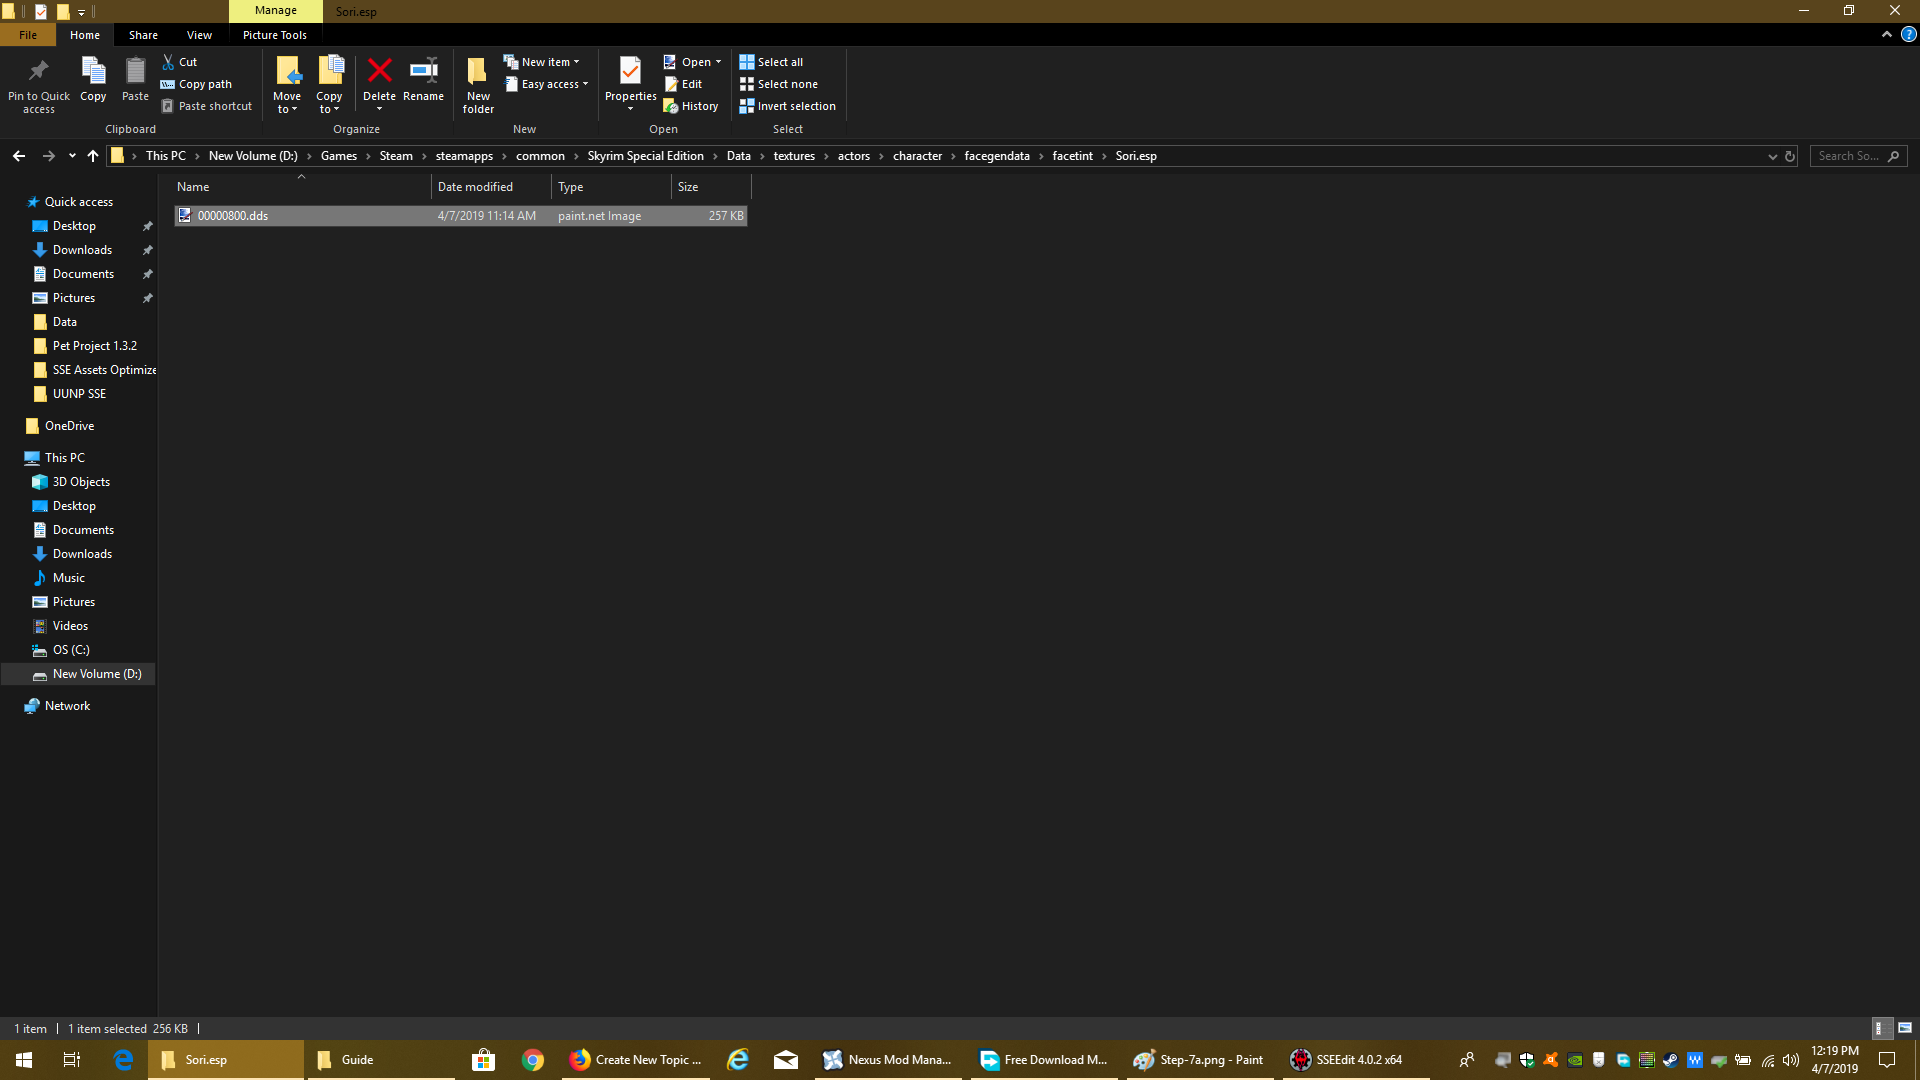
Task: Click the Delete red X icon
Action: tap(379, 71)
